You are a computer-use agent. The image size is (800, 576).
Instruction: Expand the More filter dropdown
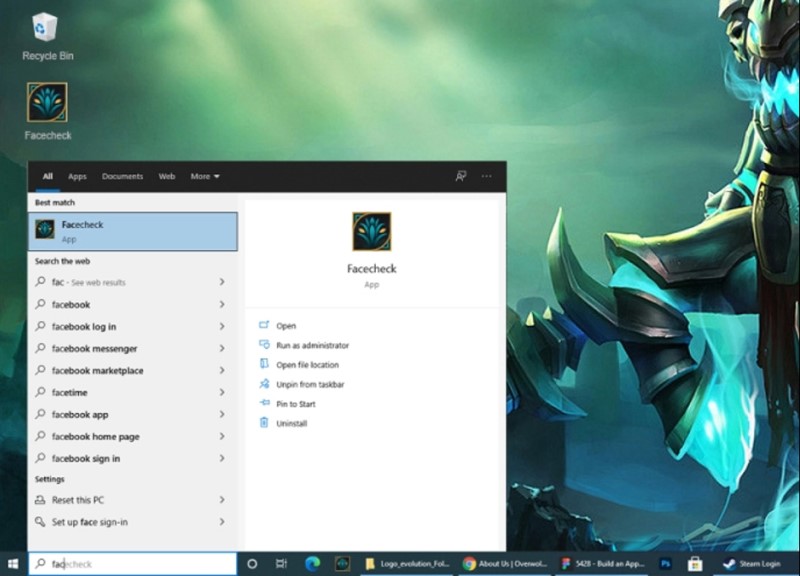tap(205, 177)
